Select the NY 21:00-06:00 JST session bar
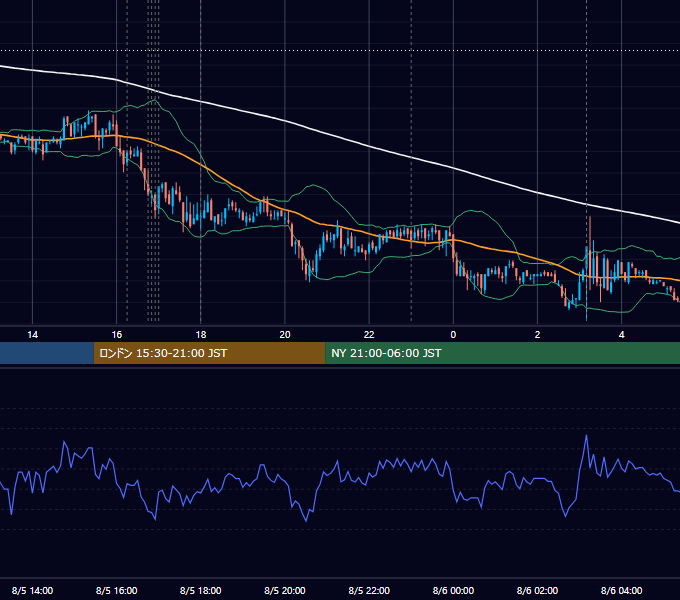The image size is (680, 600). 503,353
